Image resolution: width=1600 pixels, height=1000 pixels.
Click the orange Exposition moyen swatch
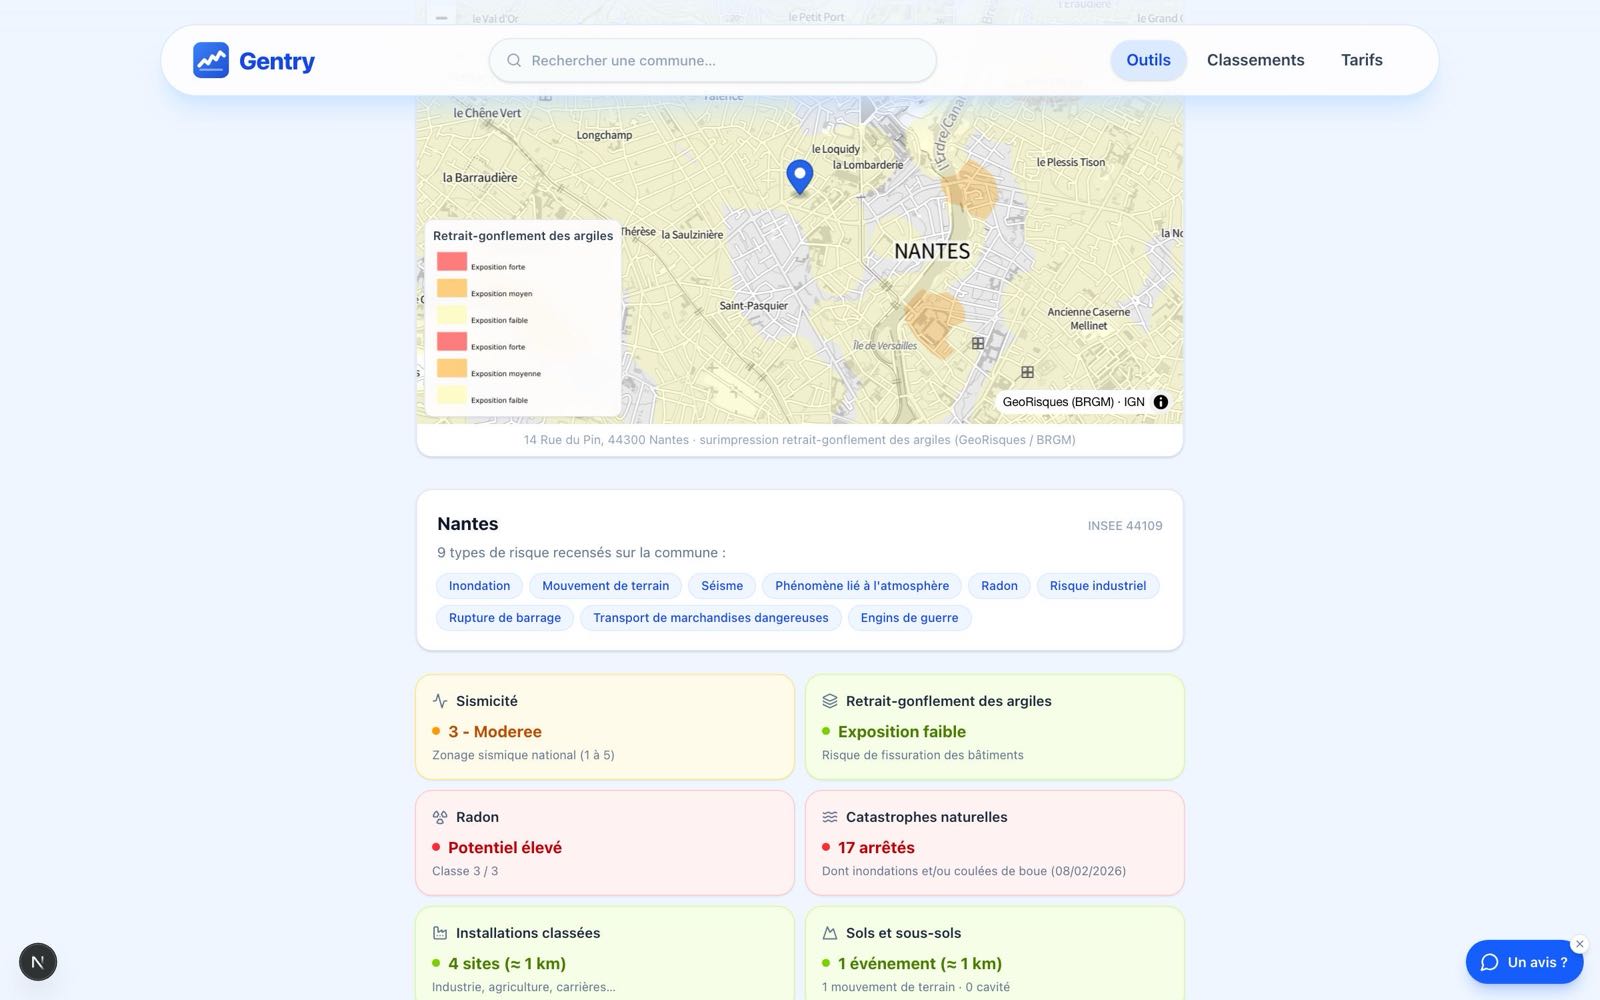pyautogui.click(x=452, y=288)
